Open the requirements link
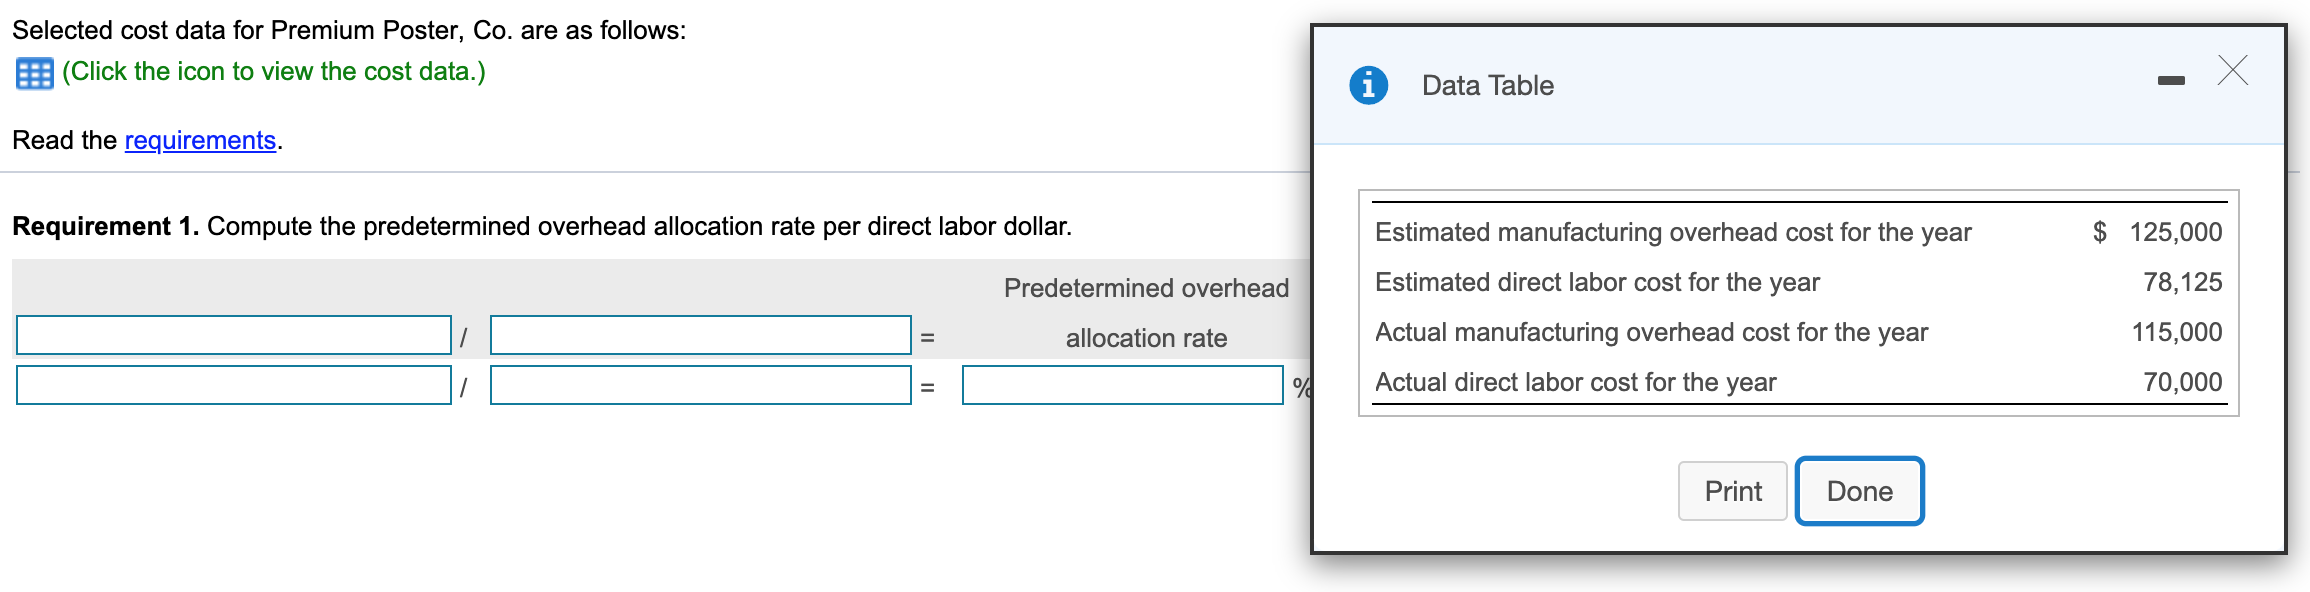2310x592 pixels. click(198, 141)
